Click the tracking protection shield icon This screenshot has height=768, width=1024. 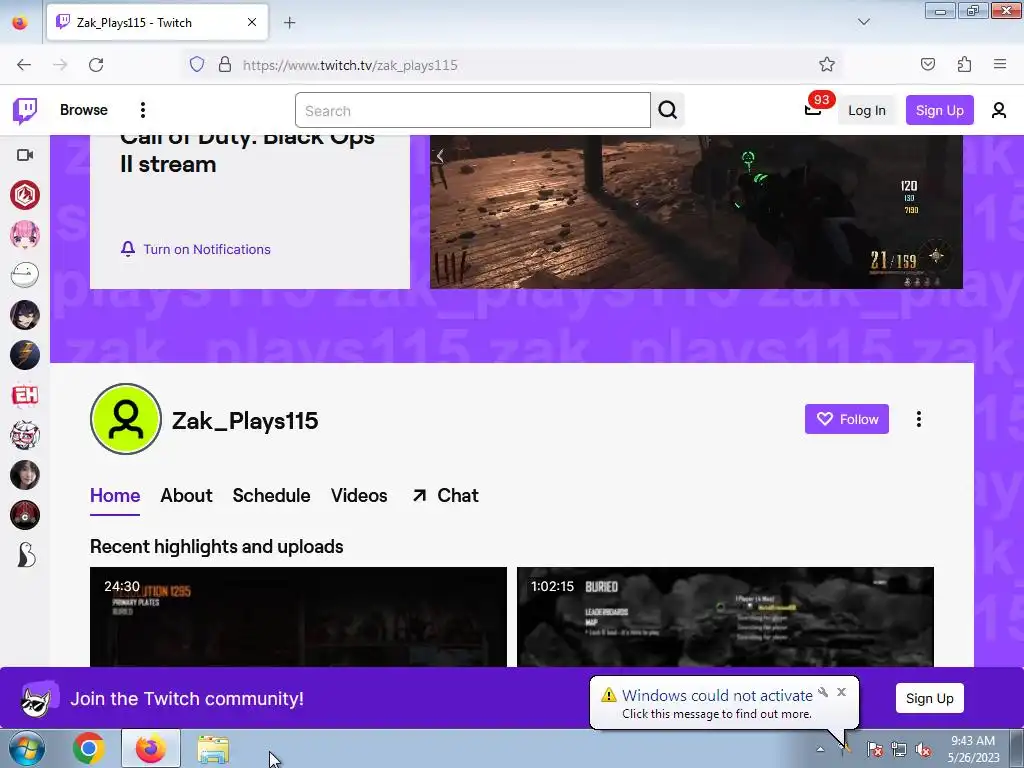(x=197, y=64)
